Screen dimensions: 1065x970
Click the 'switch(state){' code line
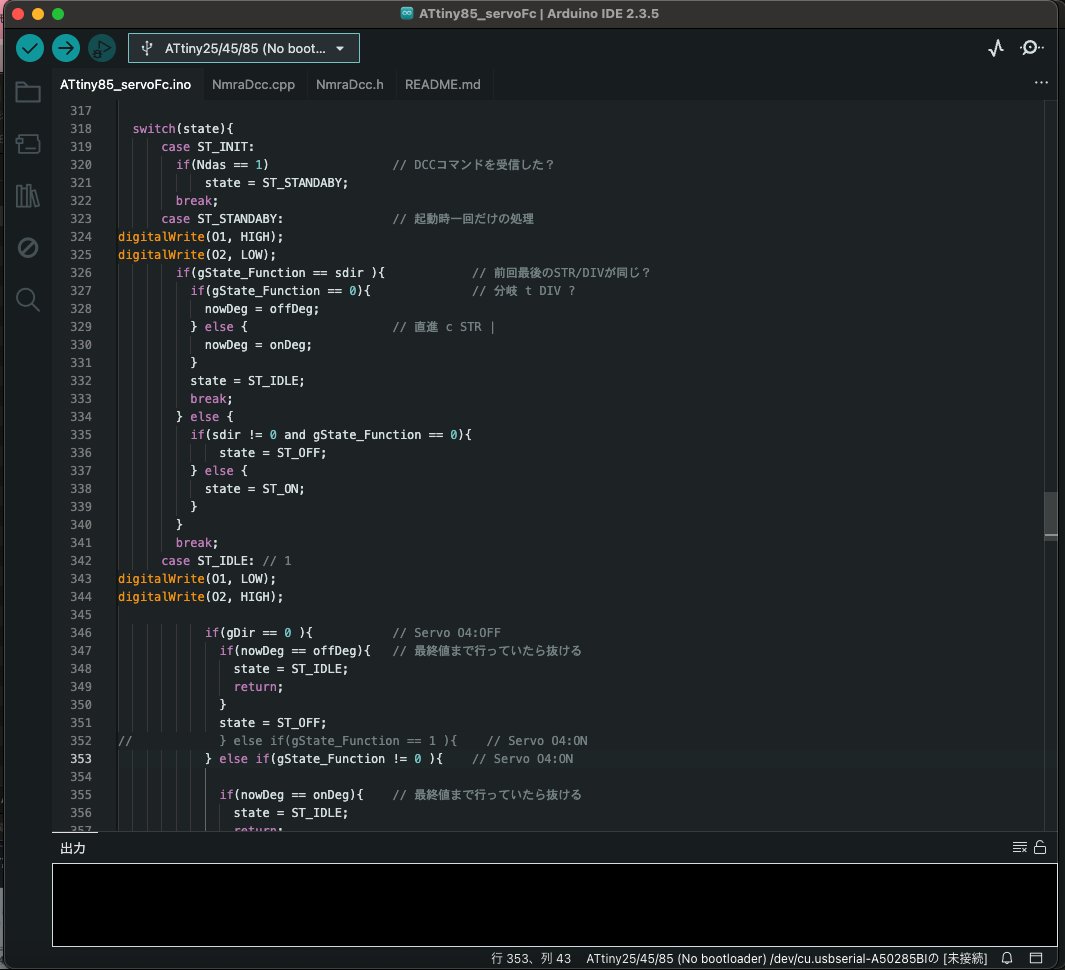(x=183, y=128)
